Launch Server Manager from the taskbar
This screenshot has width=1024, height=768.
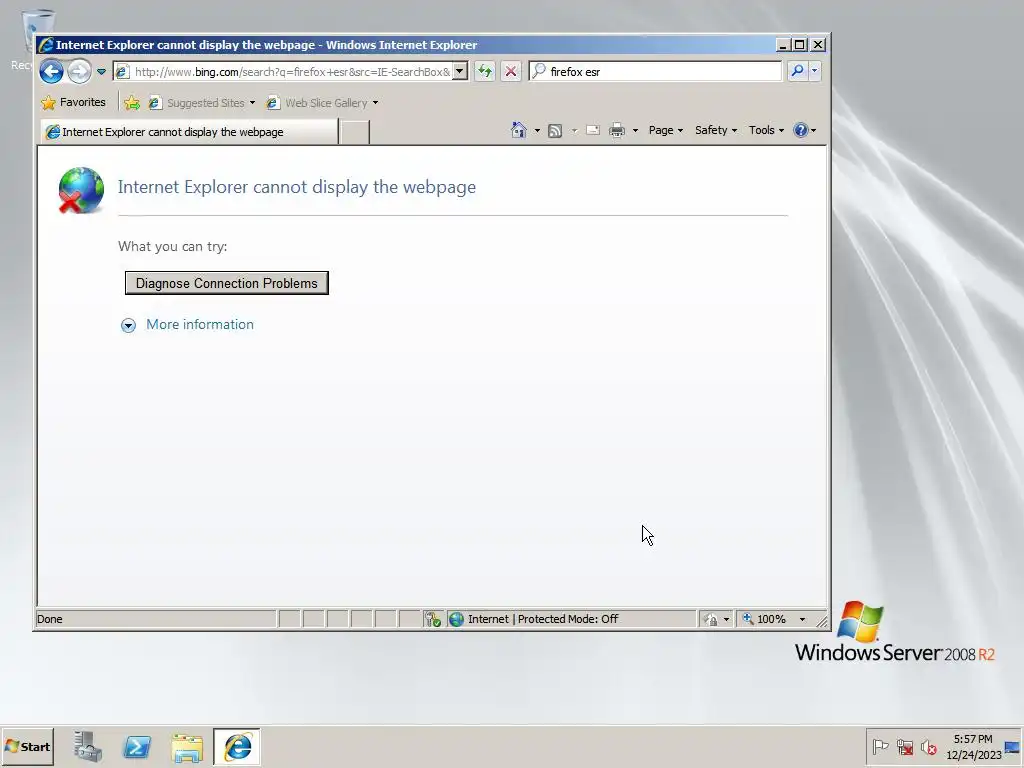[88, 747]
